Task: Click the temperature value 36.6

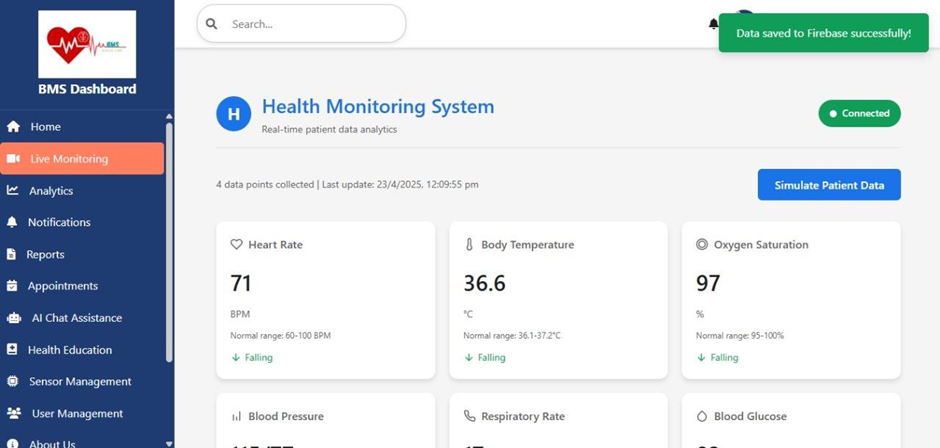Action: (484, 283)
